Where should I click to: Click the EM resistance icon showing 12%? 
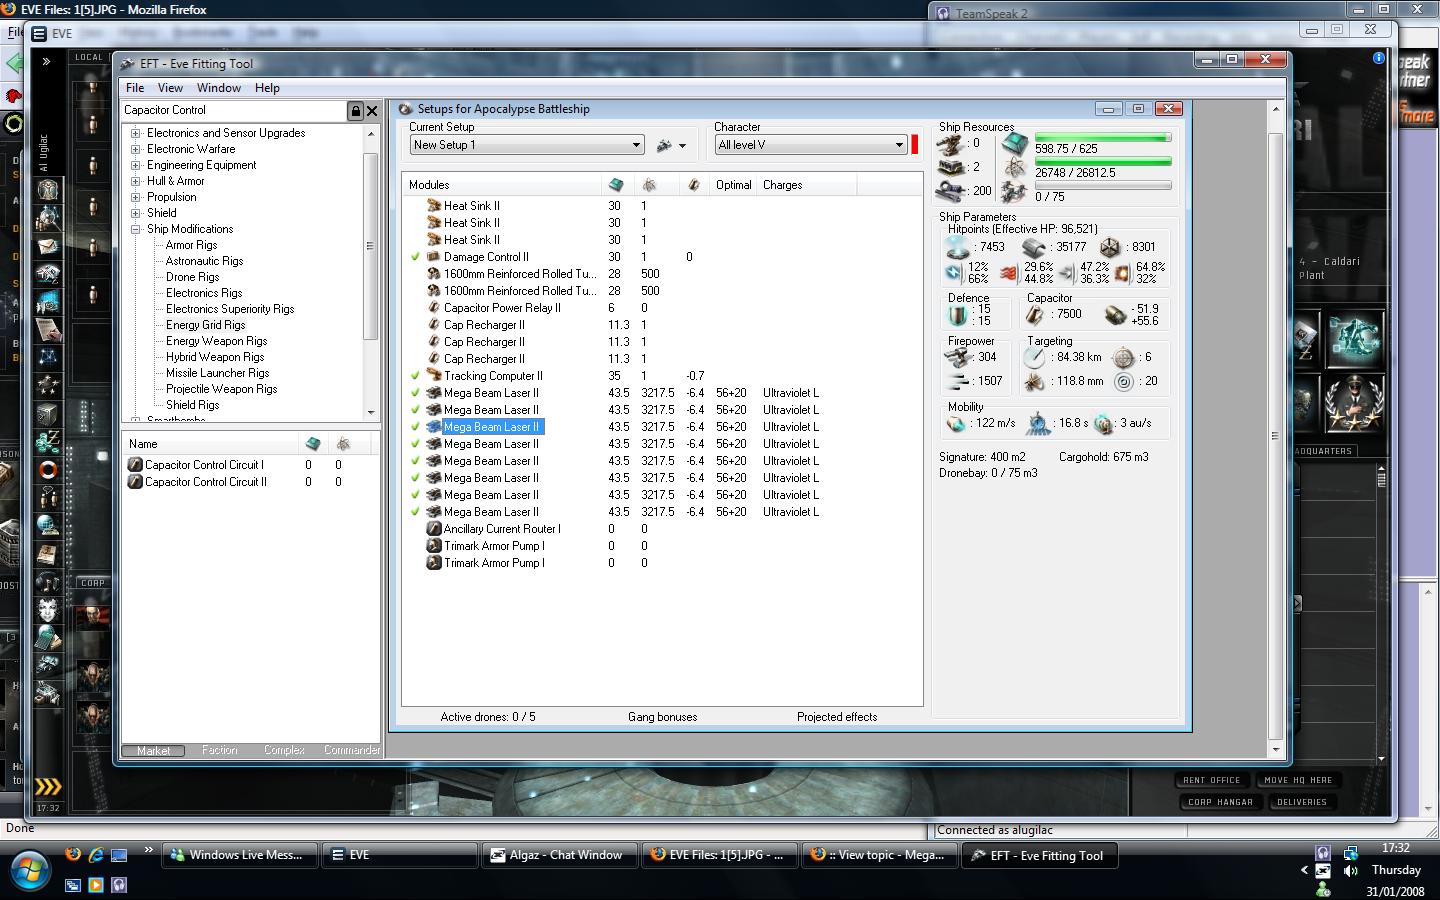pyautogui.click(x=955, y=272)
